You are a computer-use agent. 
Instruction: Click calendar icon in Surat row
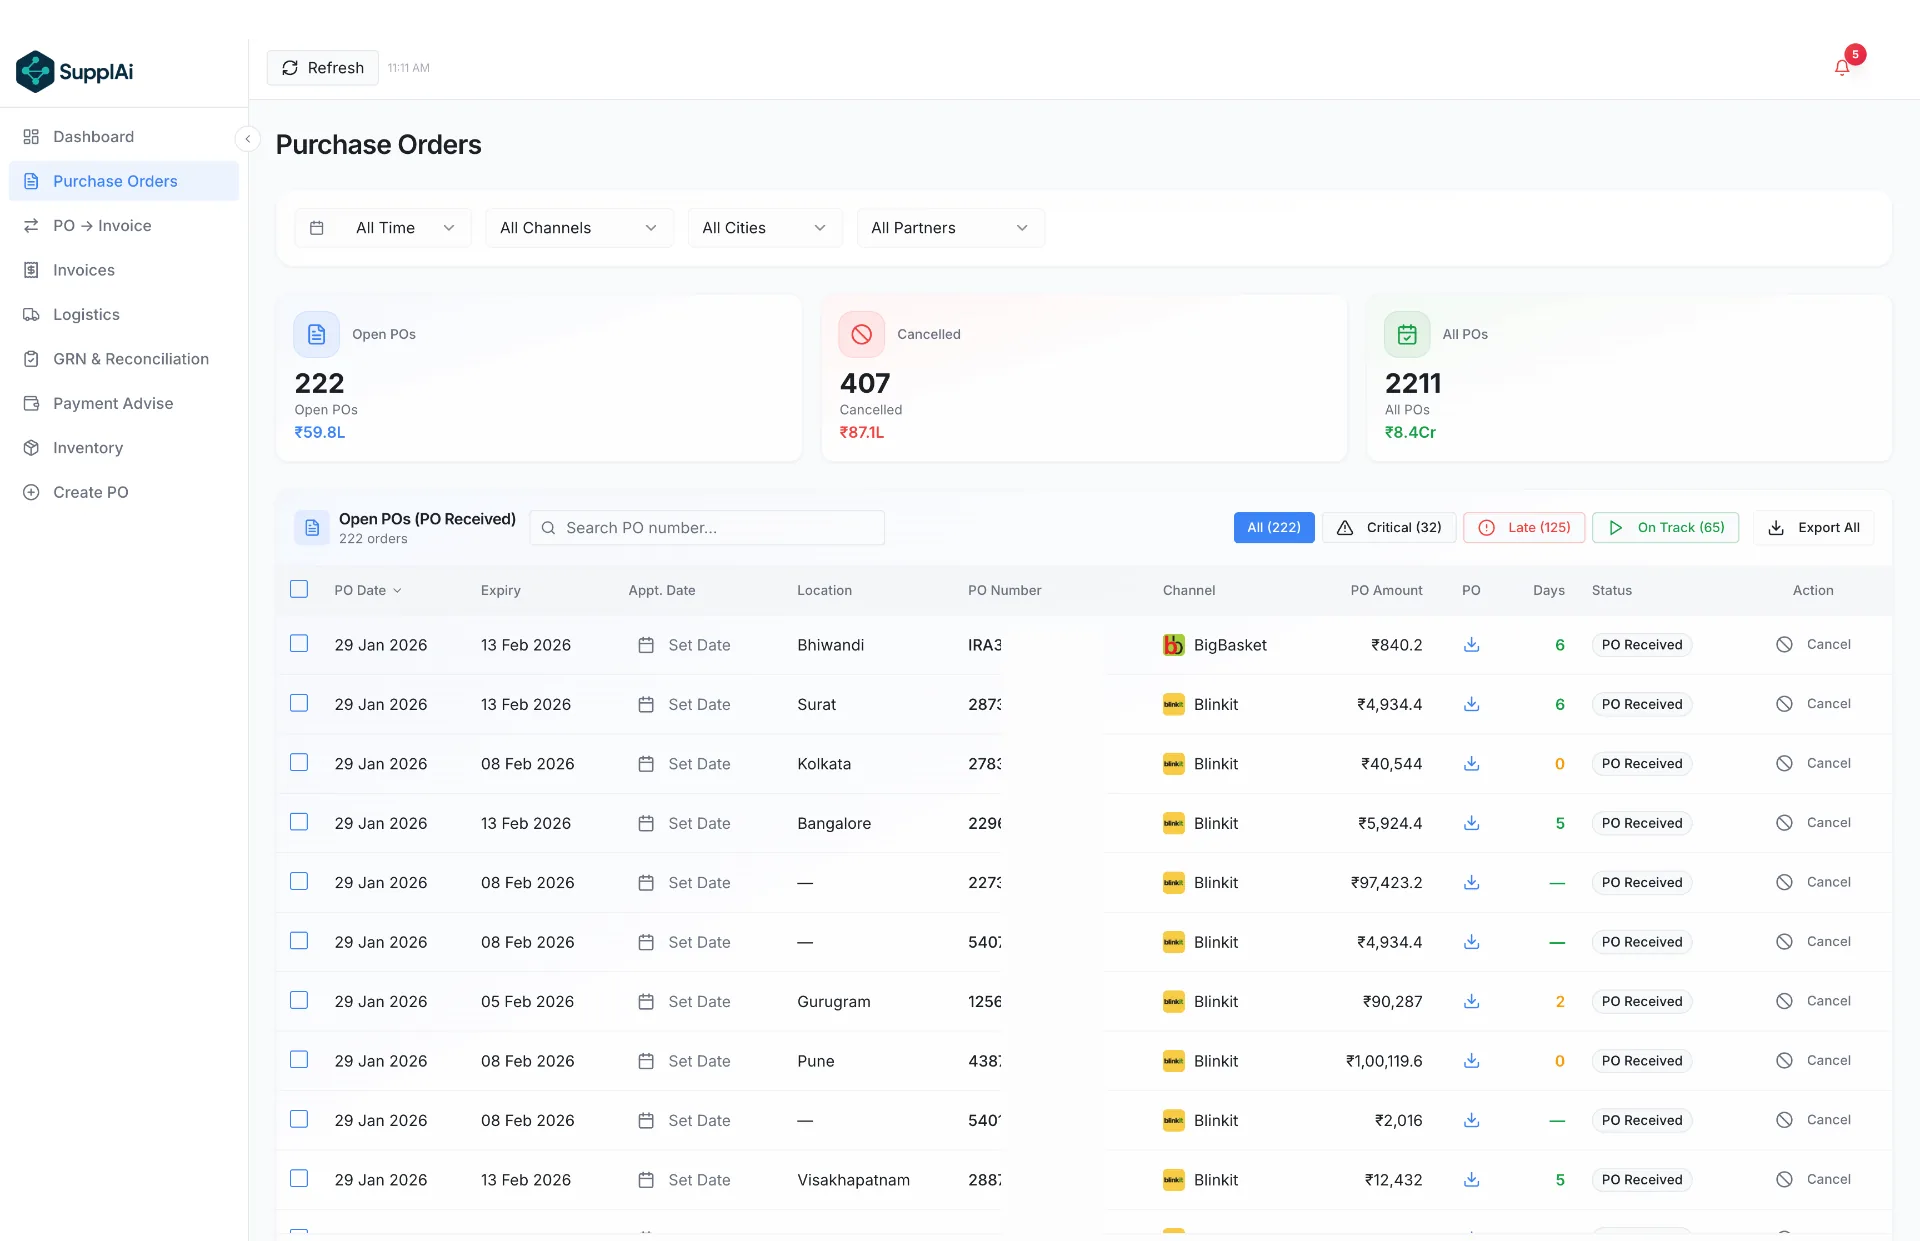tap(646, 704)
